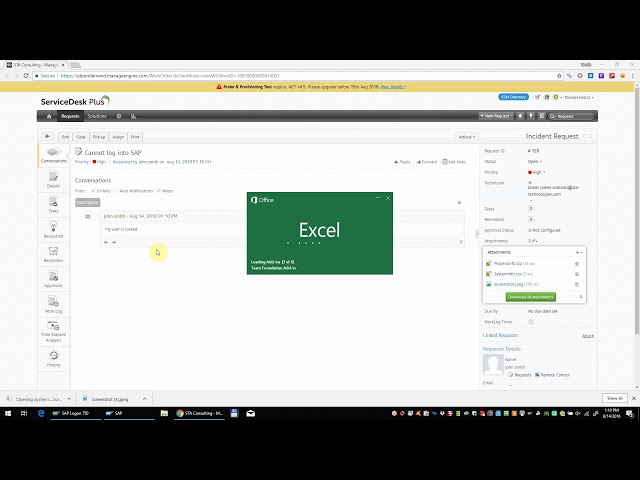The height and width of the screenshot is (480, 640).
Task: Open the admin gear icon in navbar
Action: [x=119, y=116]
